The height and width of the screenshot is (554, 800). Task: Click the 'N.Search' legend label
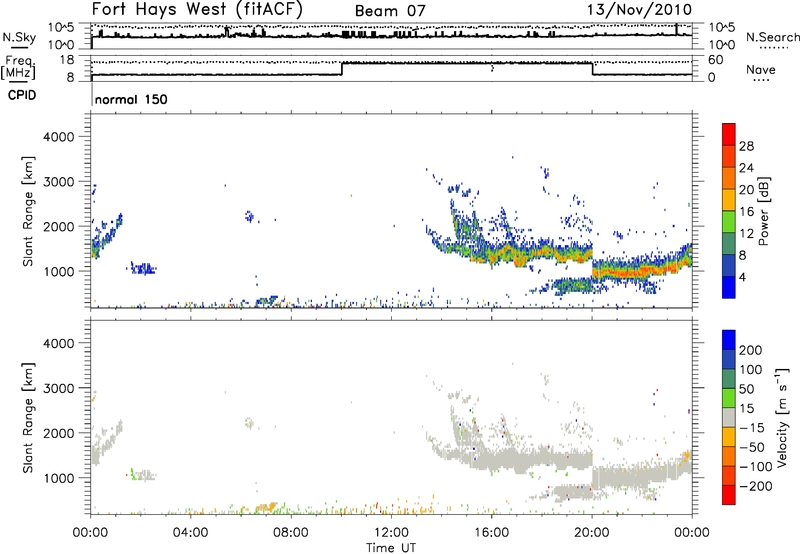(772, 37)
